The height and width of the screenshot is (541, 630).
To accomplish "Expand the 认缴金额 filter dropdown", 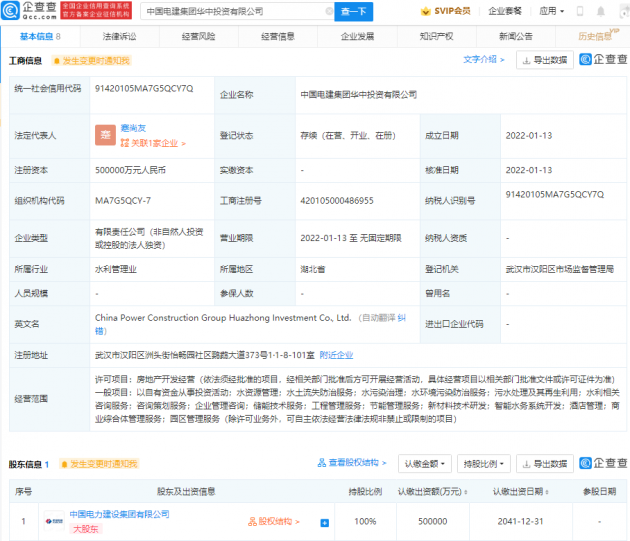I will [425, 464].
